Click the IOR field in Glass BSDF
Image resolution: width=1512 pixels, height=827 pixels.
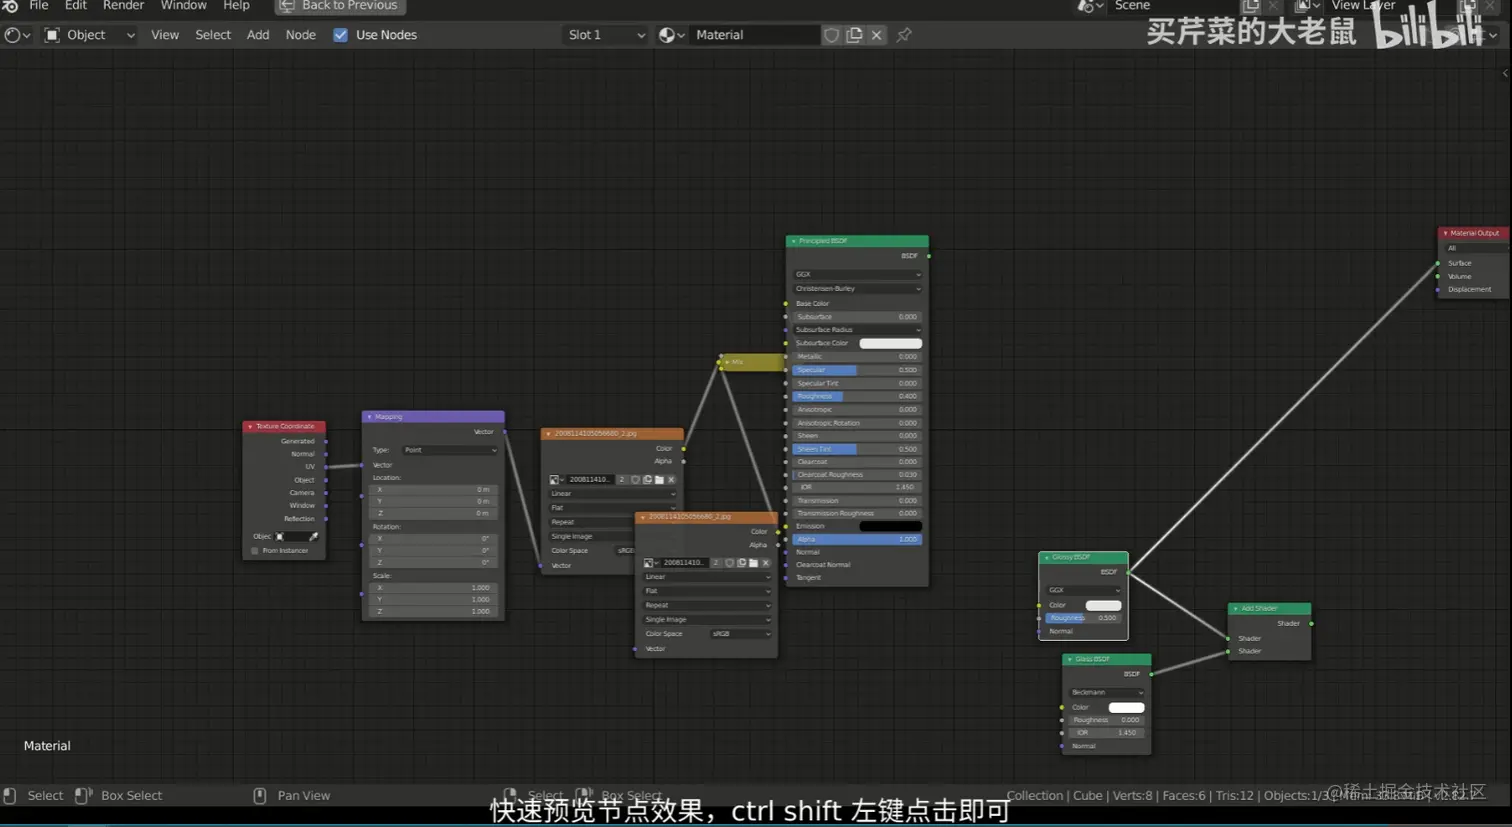pyautogui.click(x=1106, y=733)
